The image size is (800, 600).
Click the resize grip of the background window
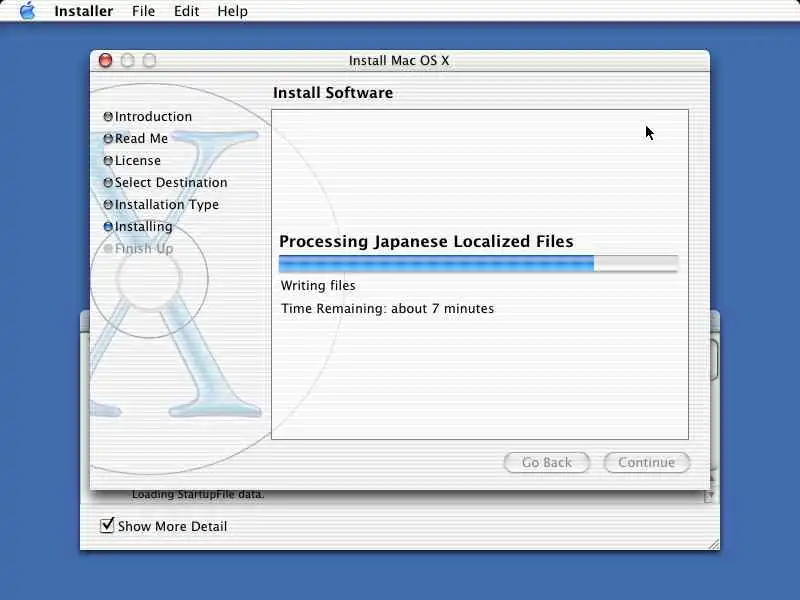(714, 544)
